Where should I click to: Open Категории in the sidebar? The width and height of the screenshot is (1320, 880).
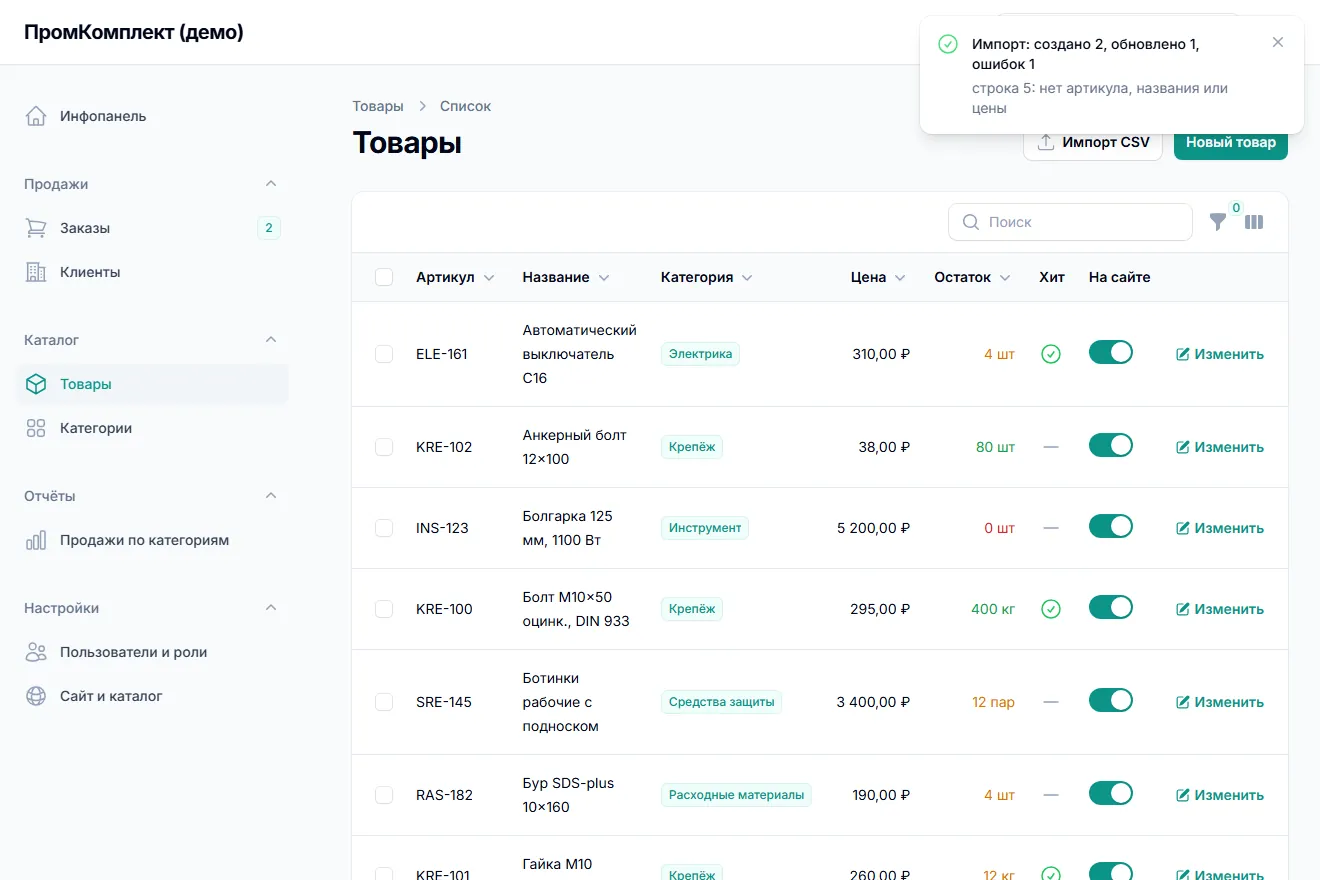pyautogui.click(x=152, y=428)
